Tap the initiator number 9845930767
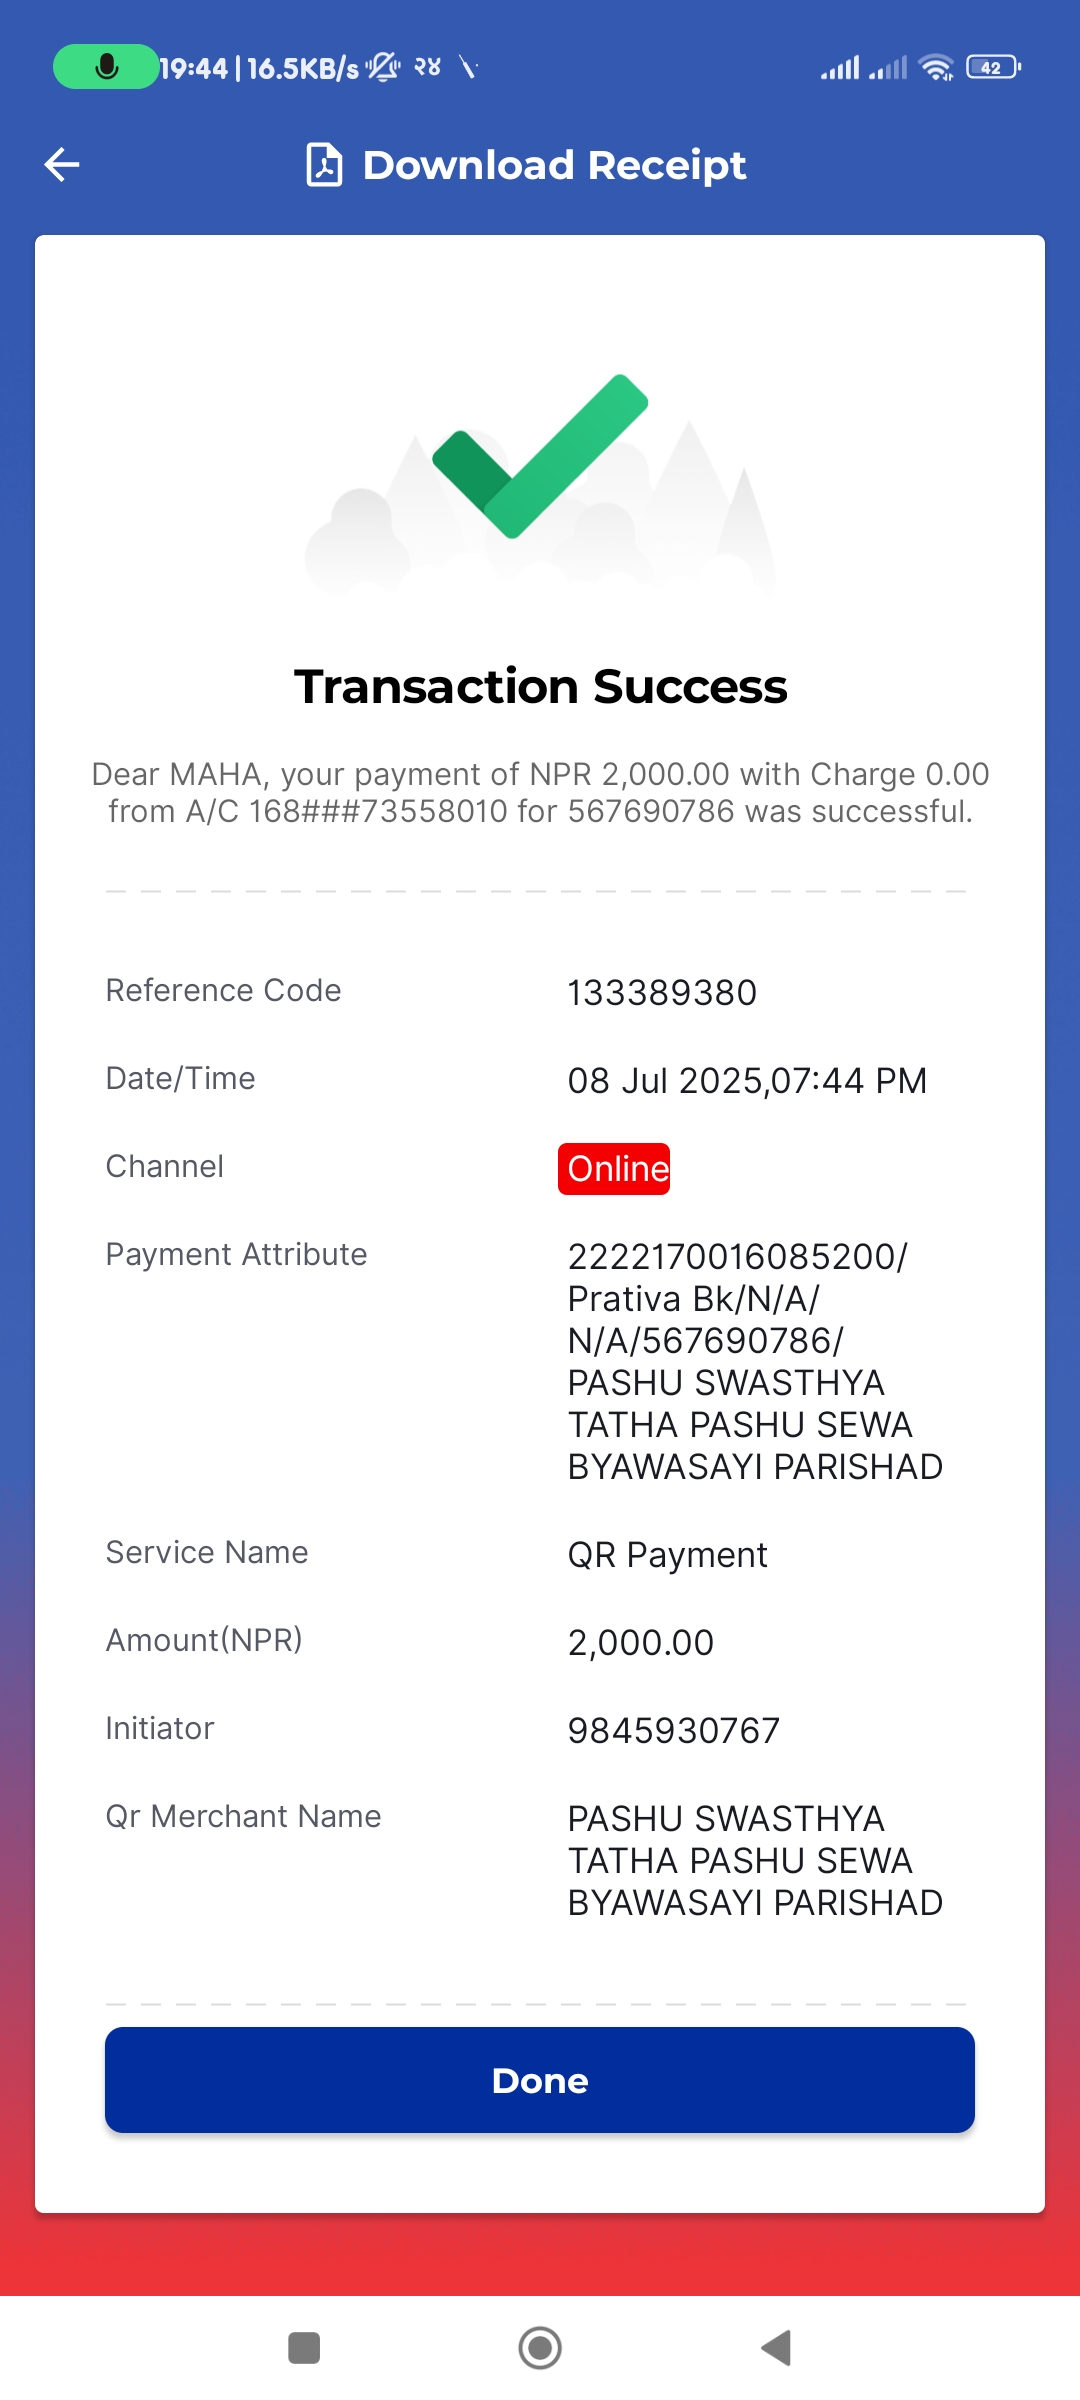Screen dimensions: 1080x2400 pyautogui.click(x=674, y=1731)
